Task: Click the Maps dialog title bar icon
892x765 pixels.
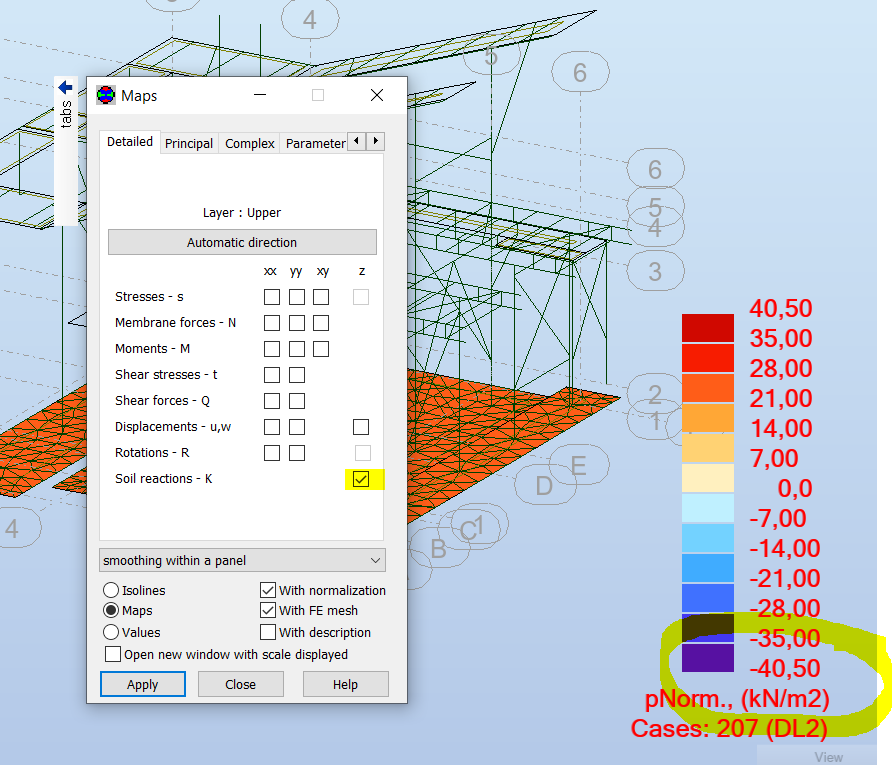Action: point(107,95)
